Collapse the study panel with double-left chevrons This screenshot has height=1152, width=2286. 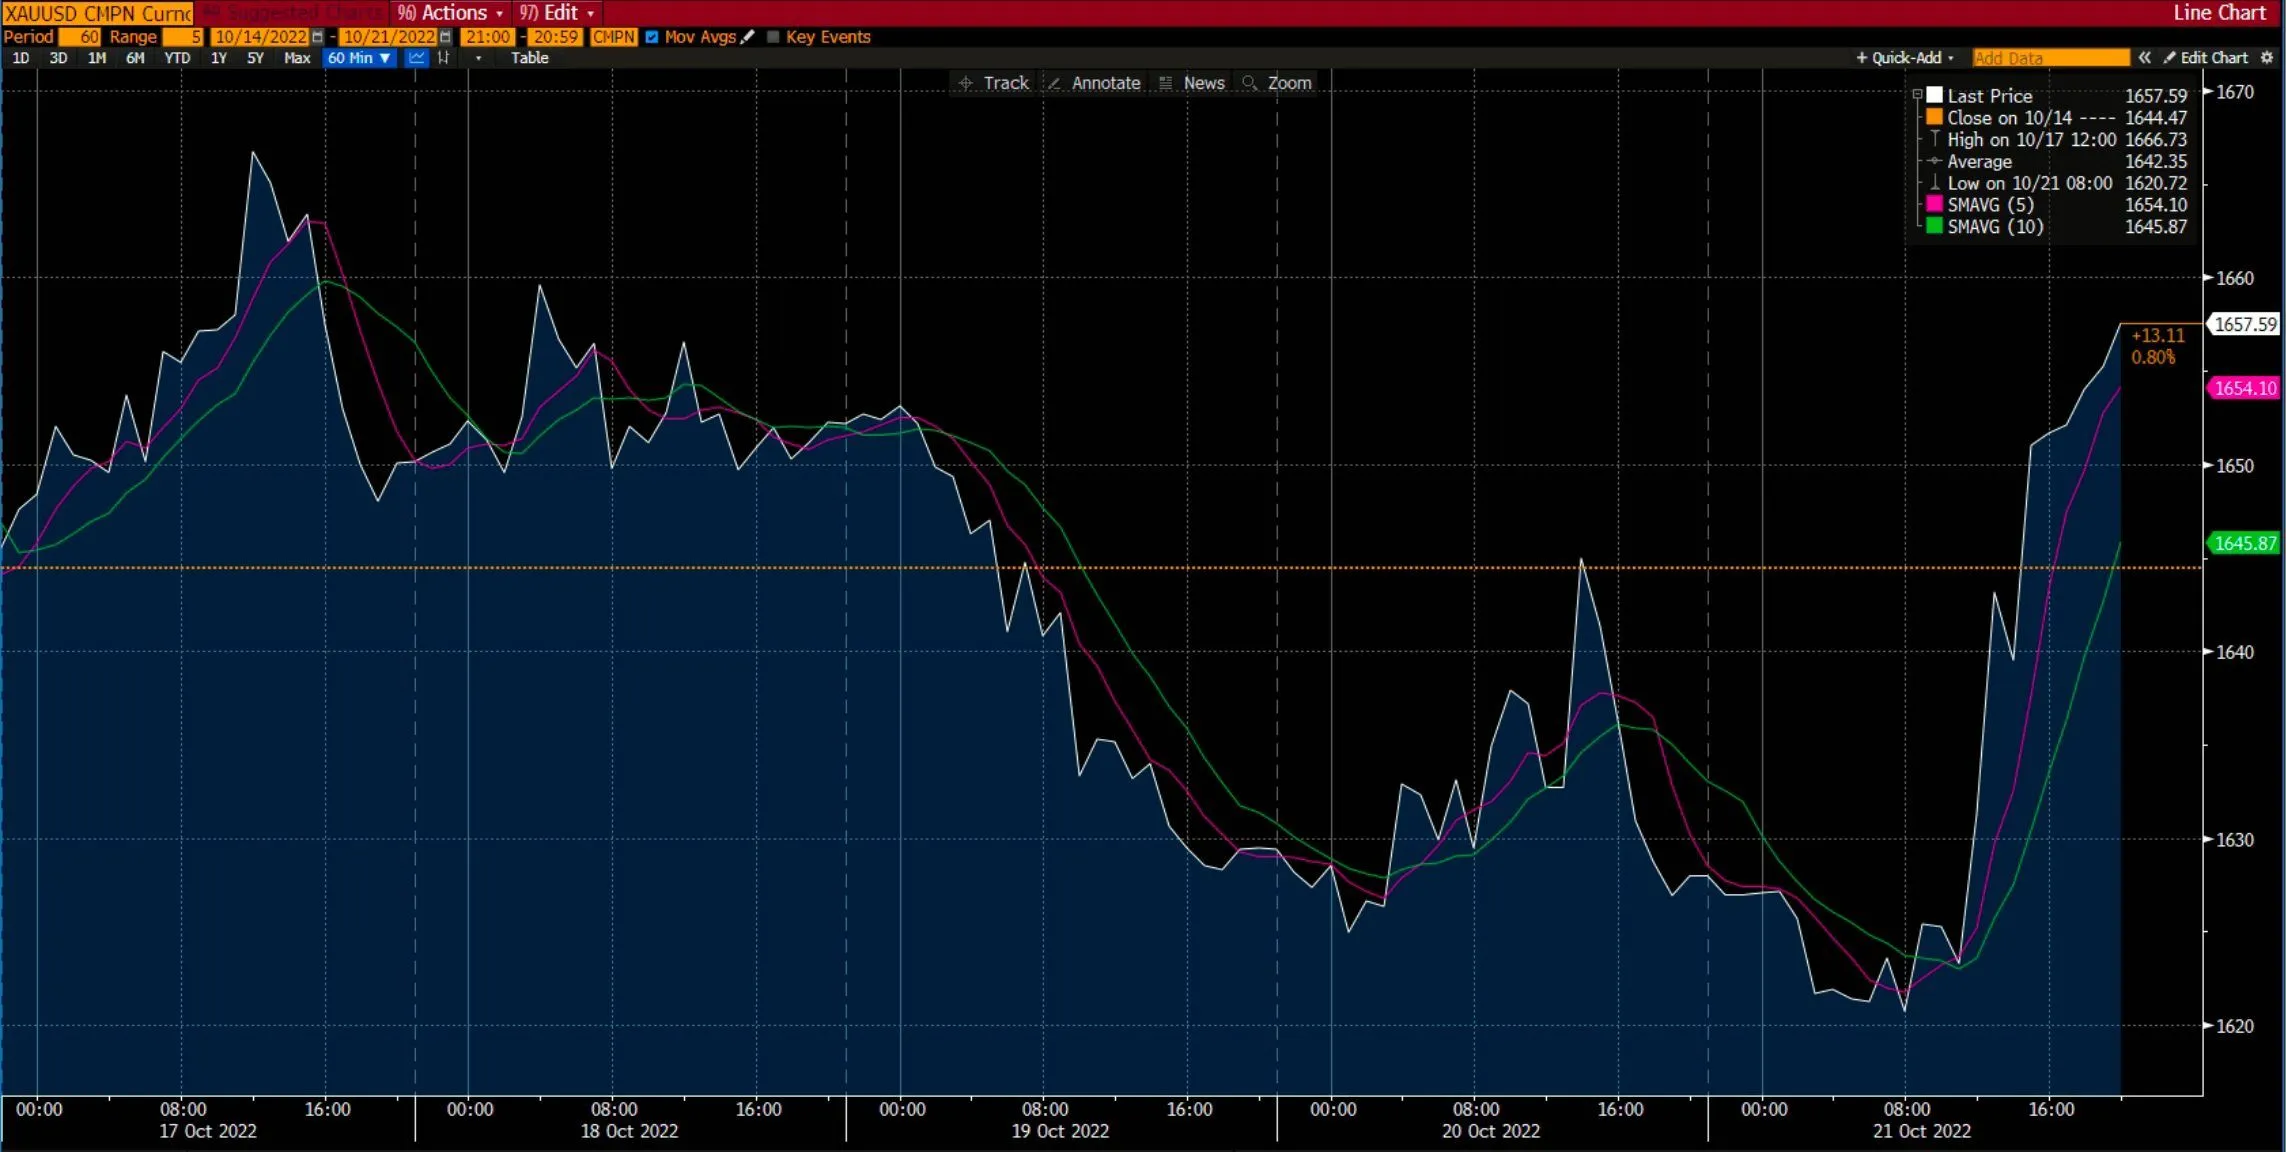click(2145, 58)
